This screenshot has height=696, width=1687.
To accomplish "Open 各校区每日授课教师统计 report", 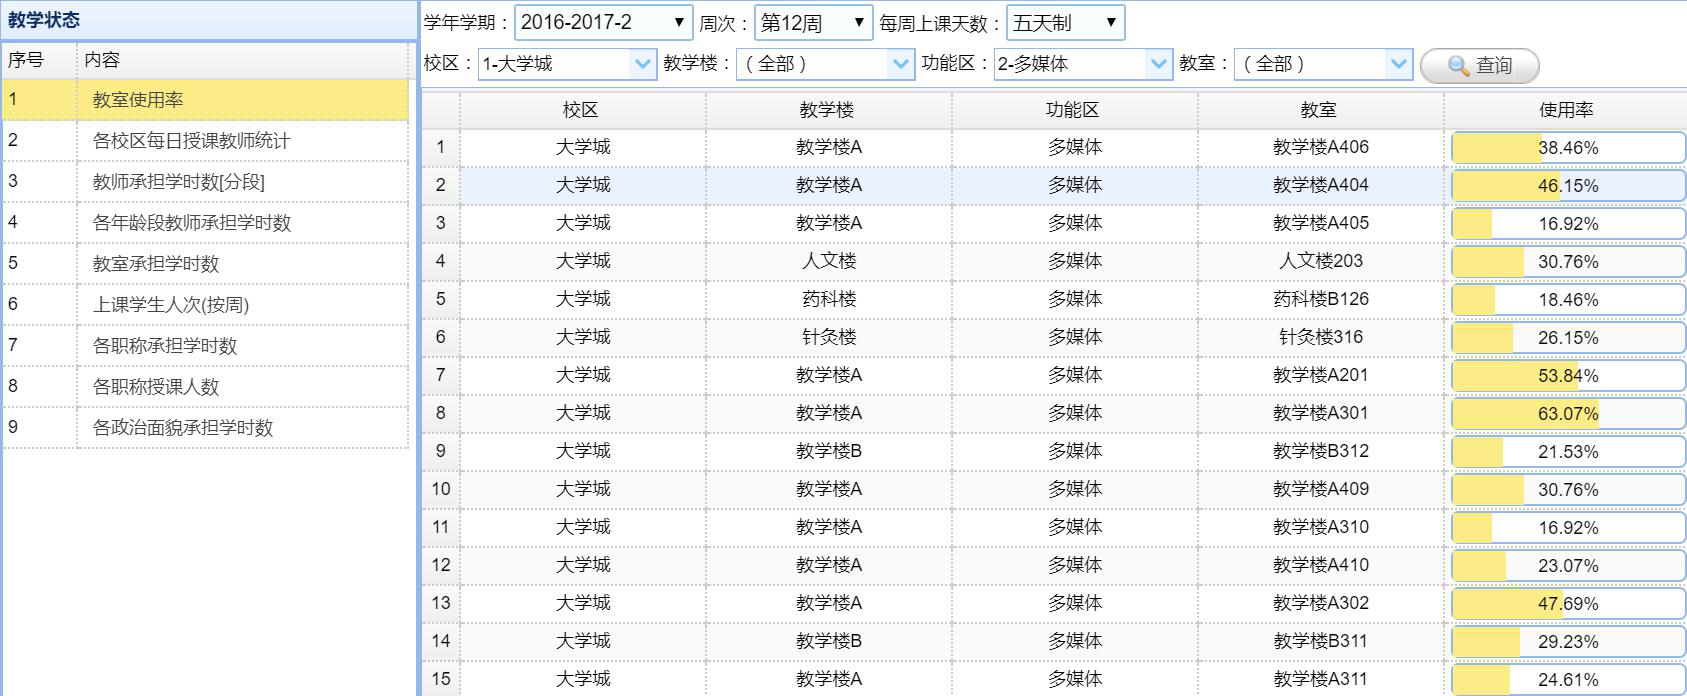I will point(191,141).
